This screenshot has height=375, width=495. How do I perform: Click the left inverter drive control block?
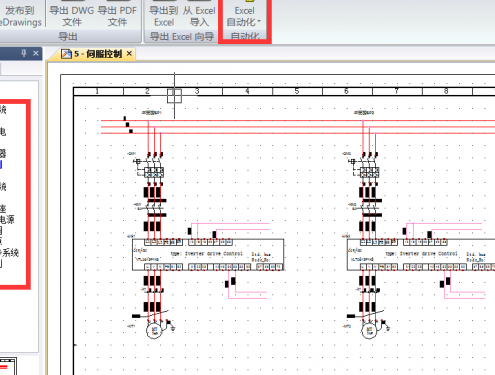tap(208, 254)
